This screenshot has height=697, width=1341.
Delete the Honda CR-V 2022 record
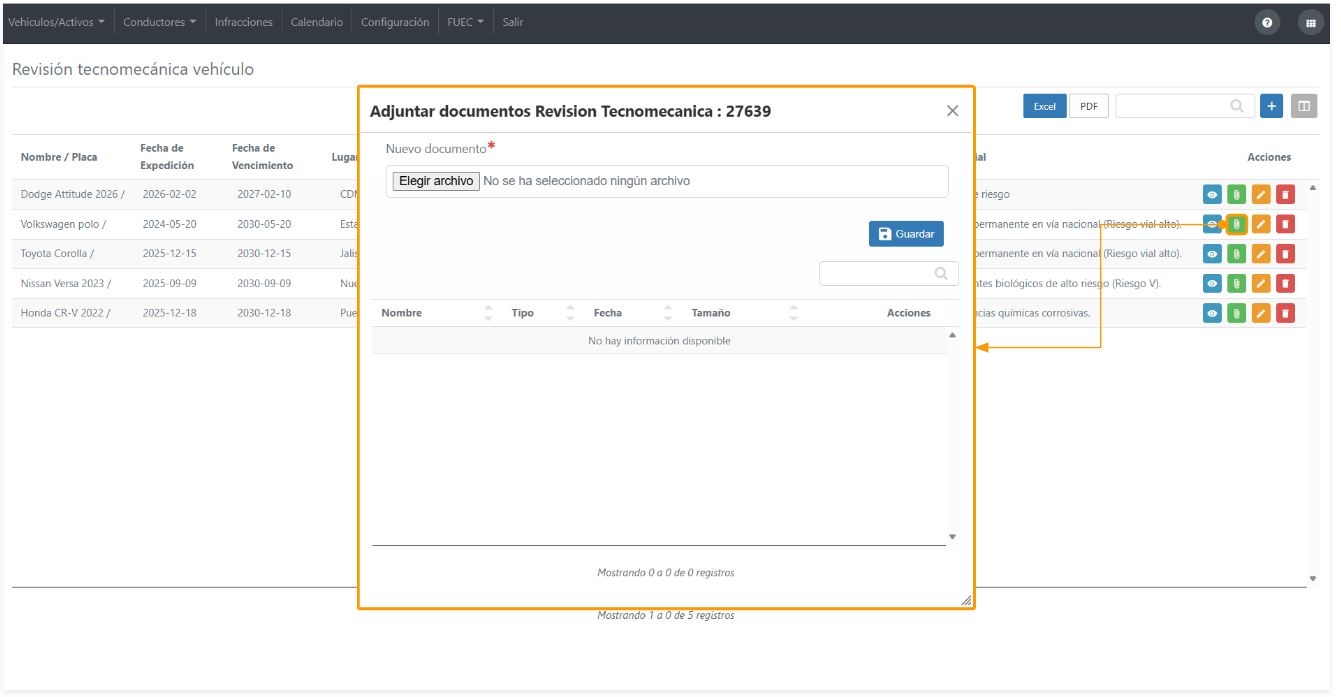click(x=1286, y=314)
